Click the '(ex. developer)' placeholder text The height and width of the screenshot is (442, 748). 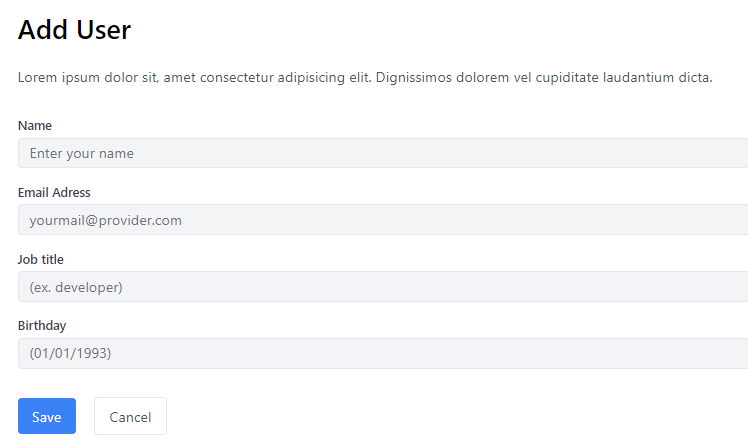(76, 287)
